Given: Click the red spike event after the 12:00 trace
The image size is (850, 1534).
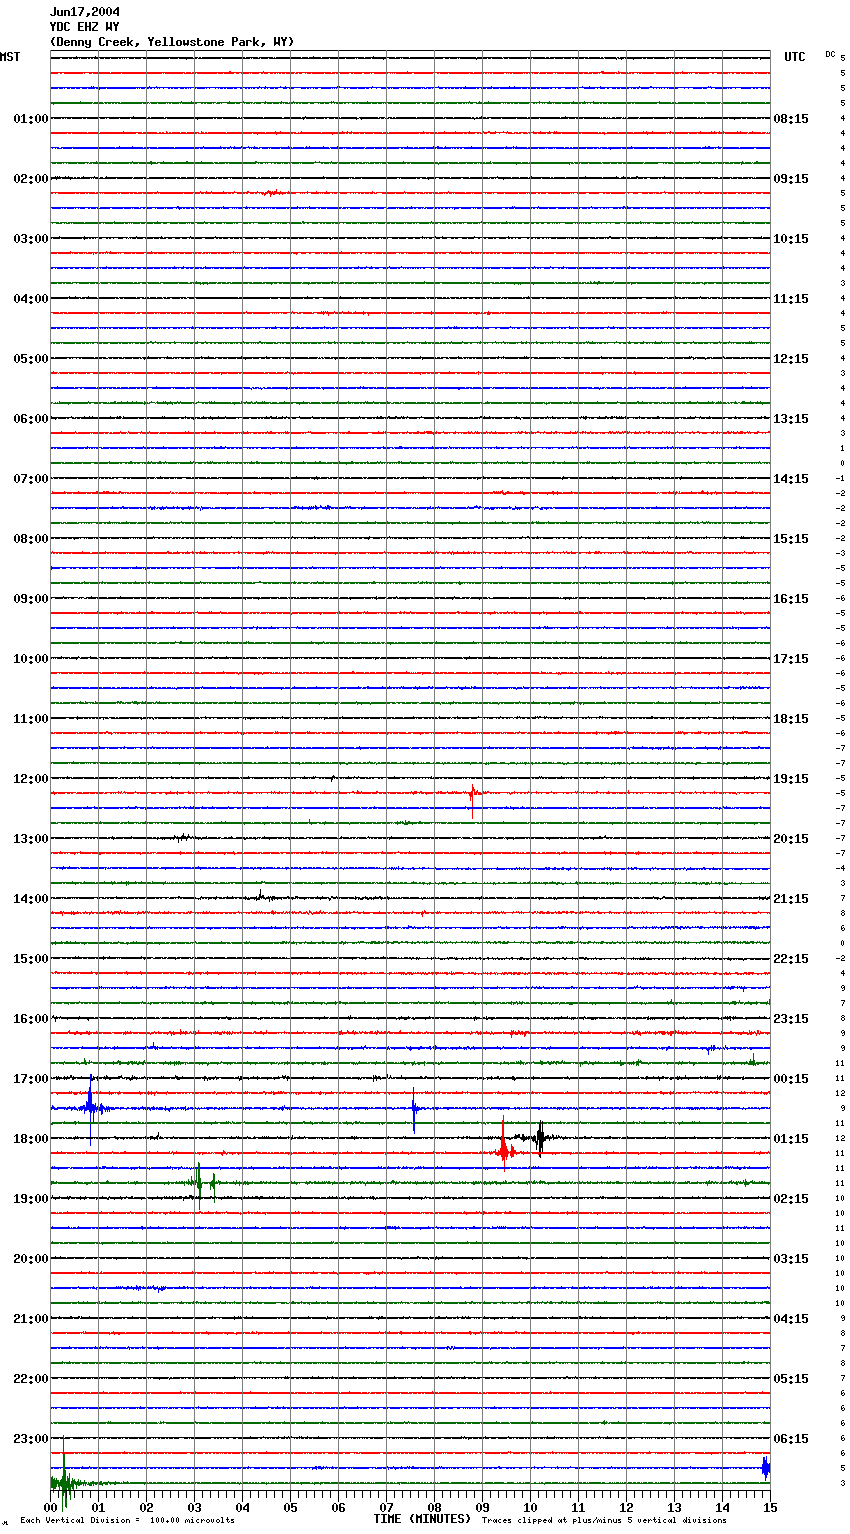Looking at the screenshot, I should tap(474, 800).
